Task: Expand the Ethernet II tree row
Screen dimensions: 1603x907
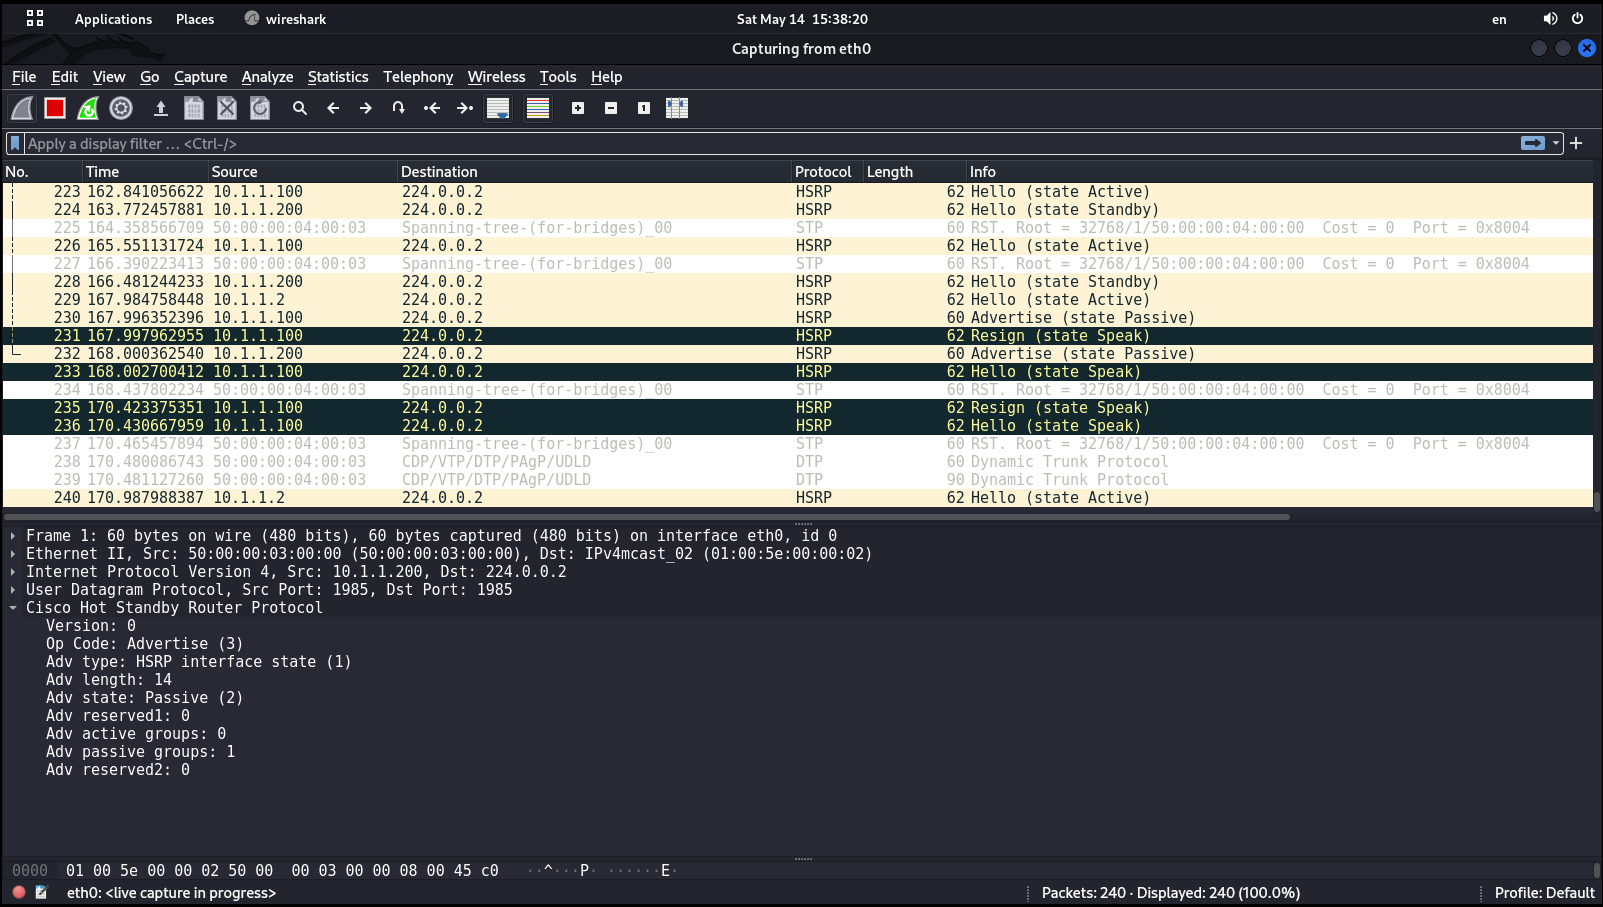Action: click(x=13, y=554)
